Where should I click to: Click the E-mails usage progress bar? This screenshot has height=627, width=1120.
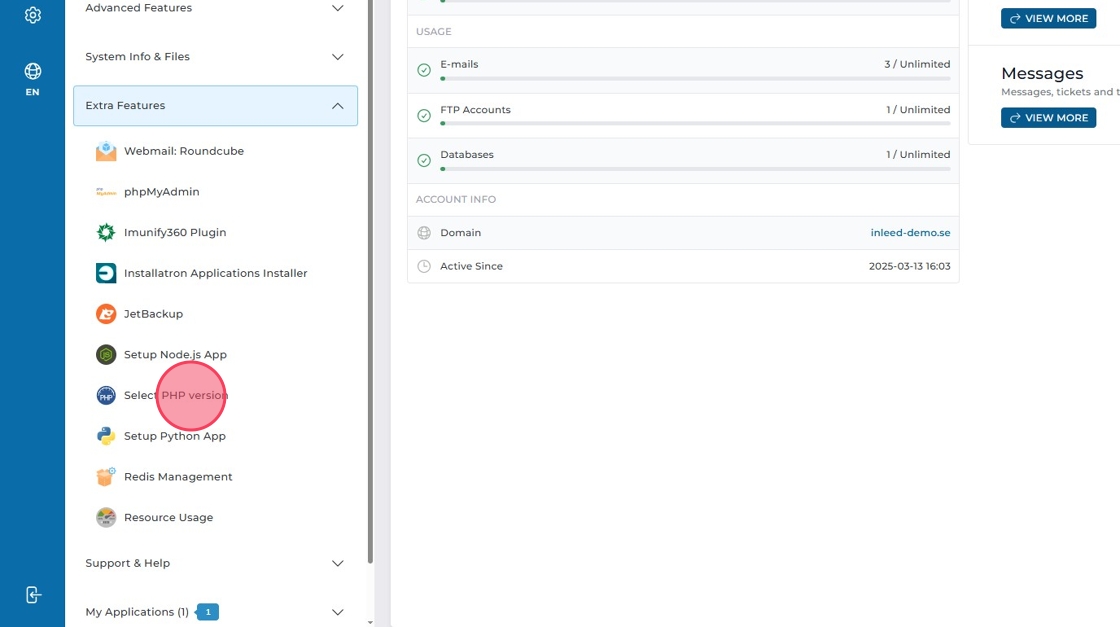[x=695, y=78]
